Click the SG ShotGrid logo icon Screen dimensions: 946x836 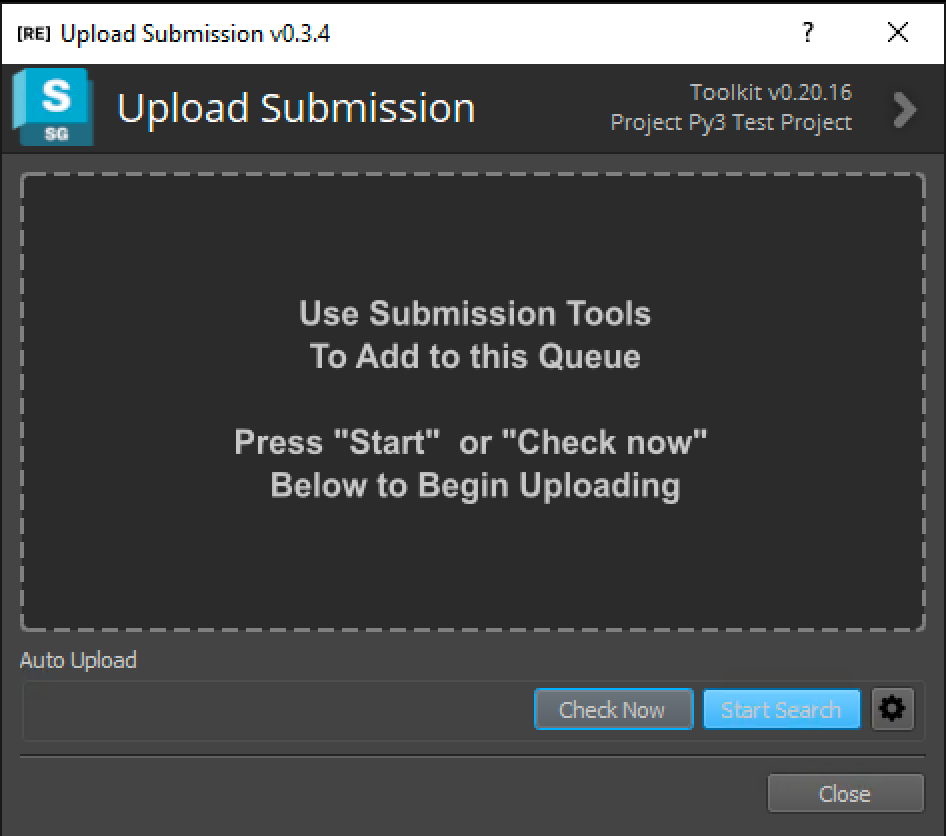pos(53,107)
